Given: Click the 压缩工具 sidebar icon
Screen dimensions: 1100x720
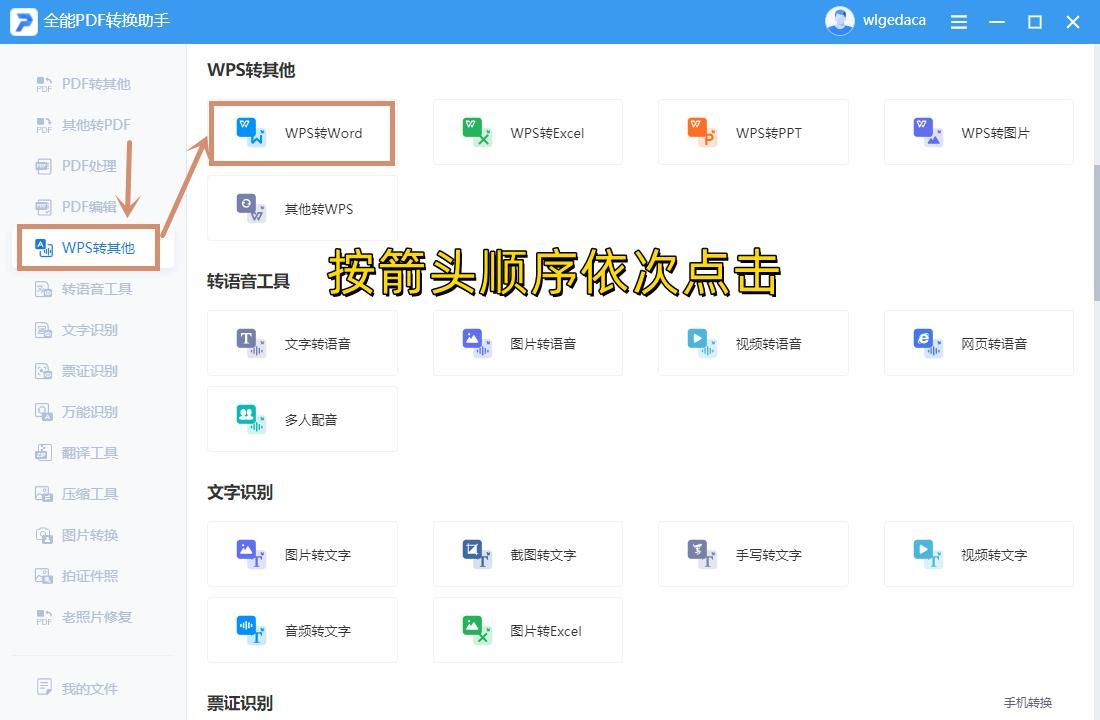Looking at the screenshot, I should point(43,494).
